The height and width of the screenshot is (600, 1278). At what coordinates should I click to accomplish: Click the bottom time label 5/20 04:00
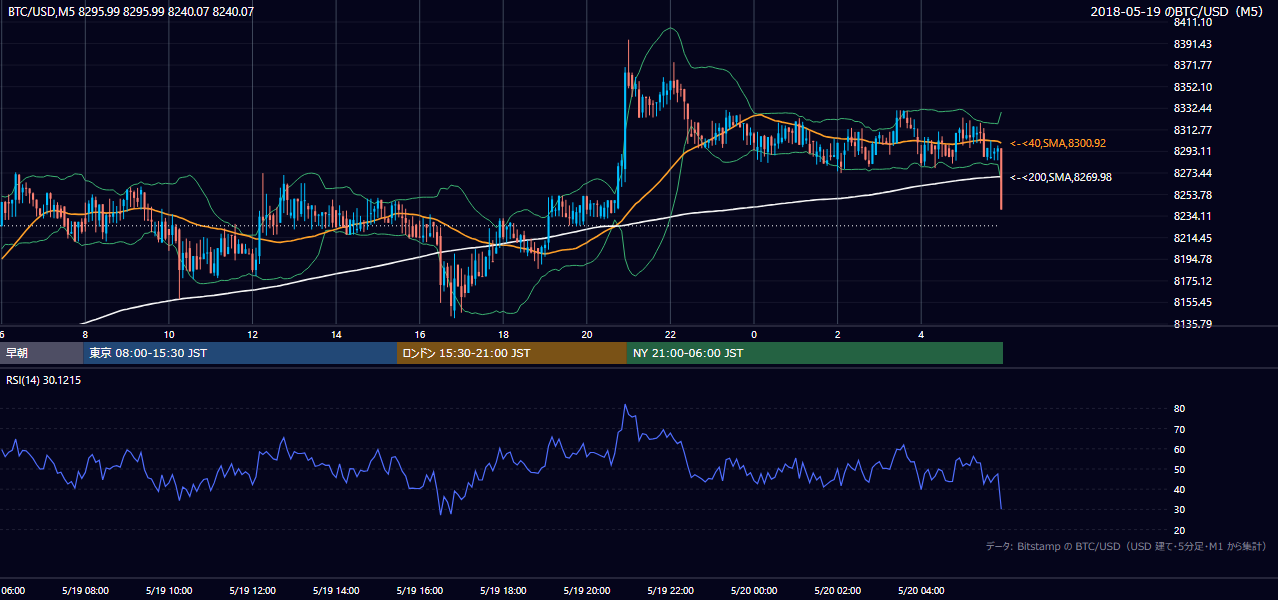pyautogui.click(x=920, y=591)
